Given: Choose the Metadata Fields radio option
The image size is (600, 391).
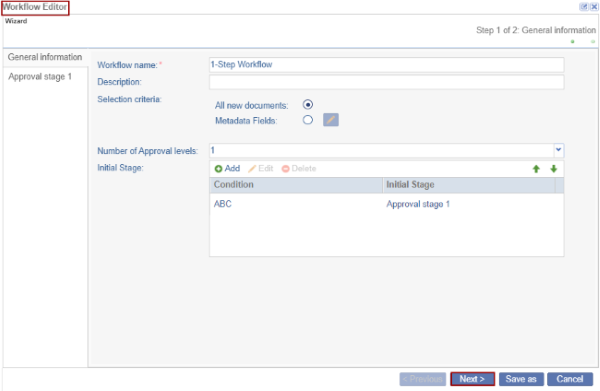Looking at the screenshot, I should 308,120.
